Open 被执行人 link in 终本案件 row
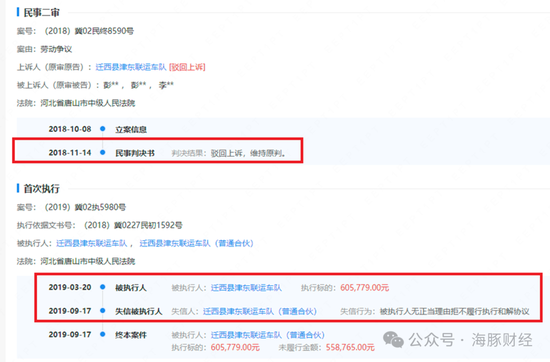Viewport: 550px width, 362px height. pyautogui.click(x=268, y=335)
